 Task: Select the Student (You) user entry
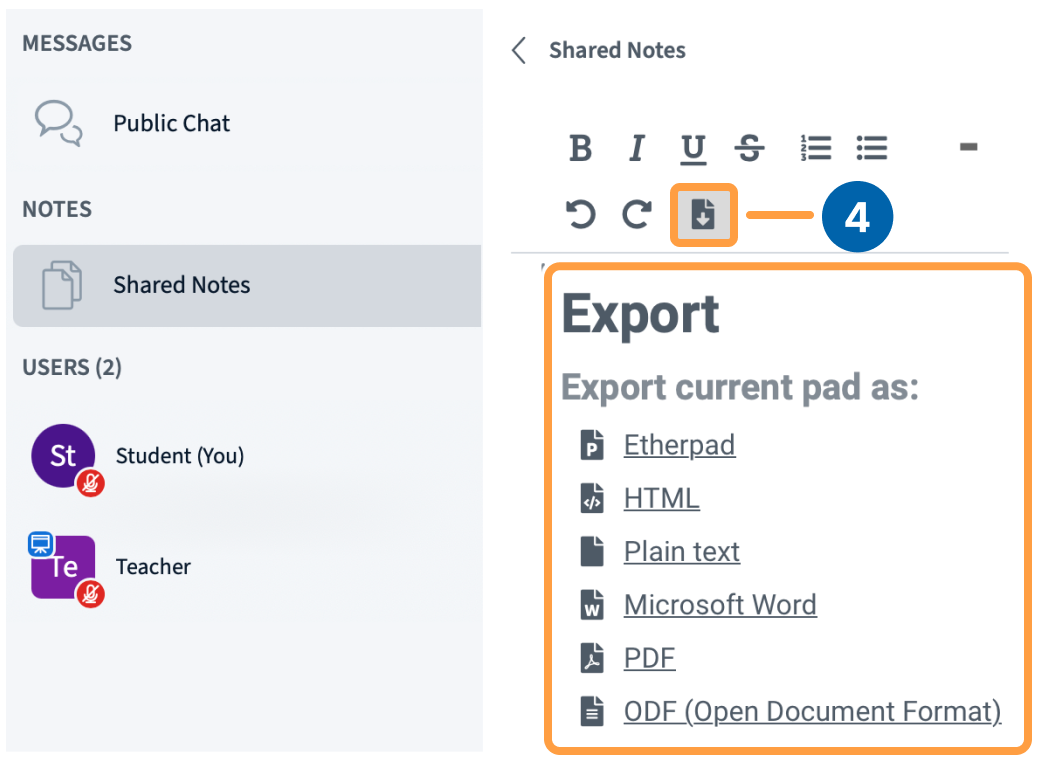[x=247, y=456]
